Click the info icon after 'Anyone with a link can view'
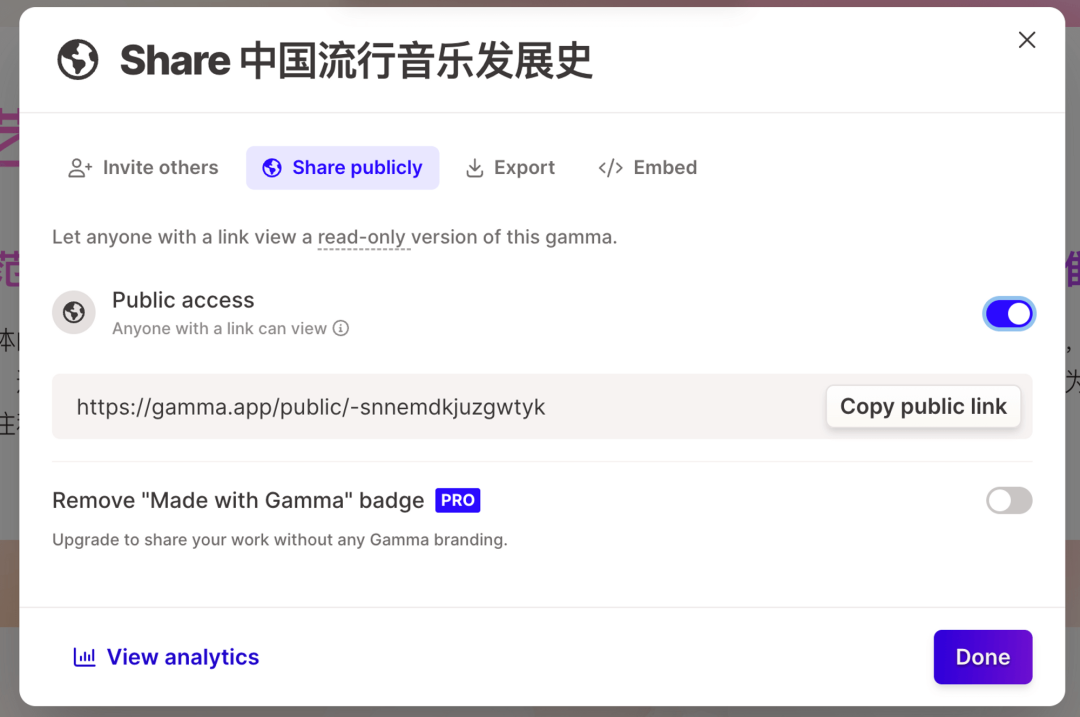This screenshot has height=717, width=1080. [341, 329]
